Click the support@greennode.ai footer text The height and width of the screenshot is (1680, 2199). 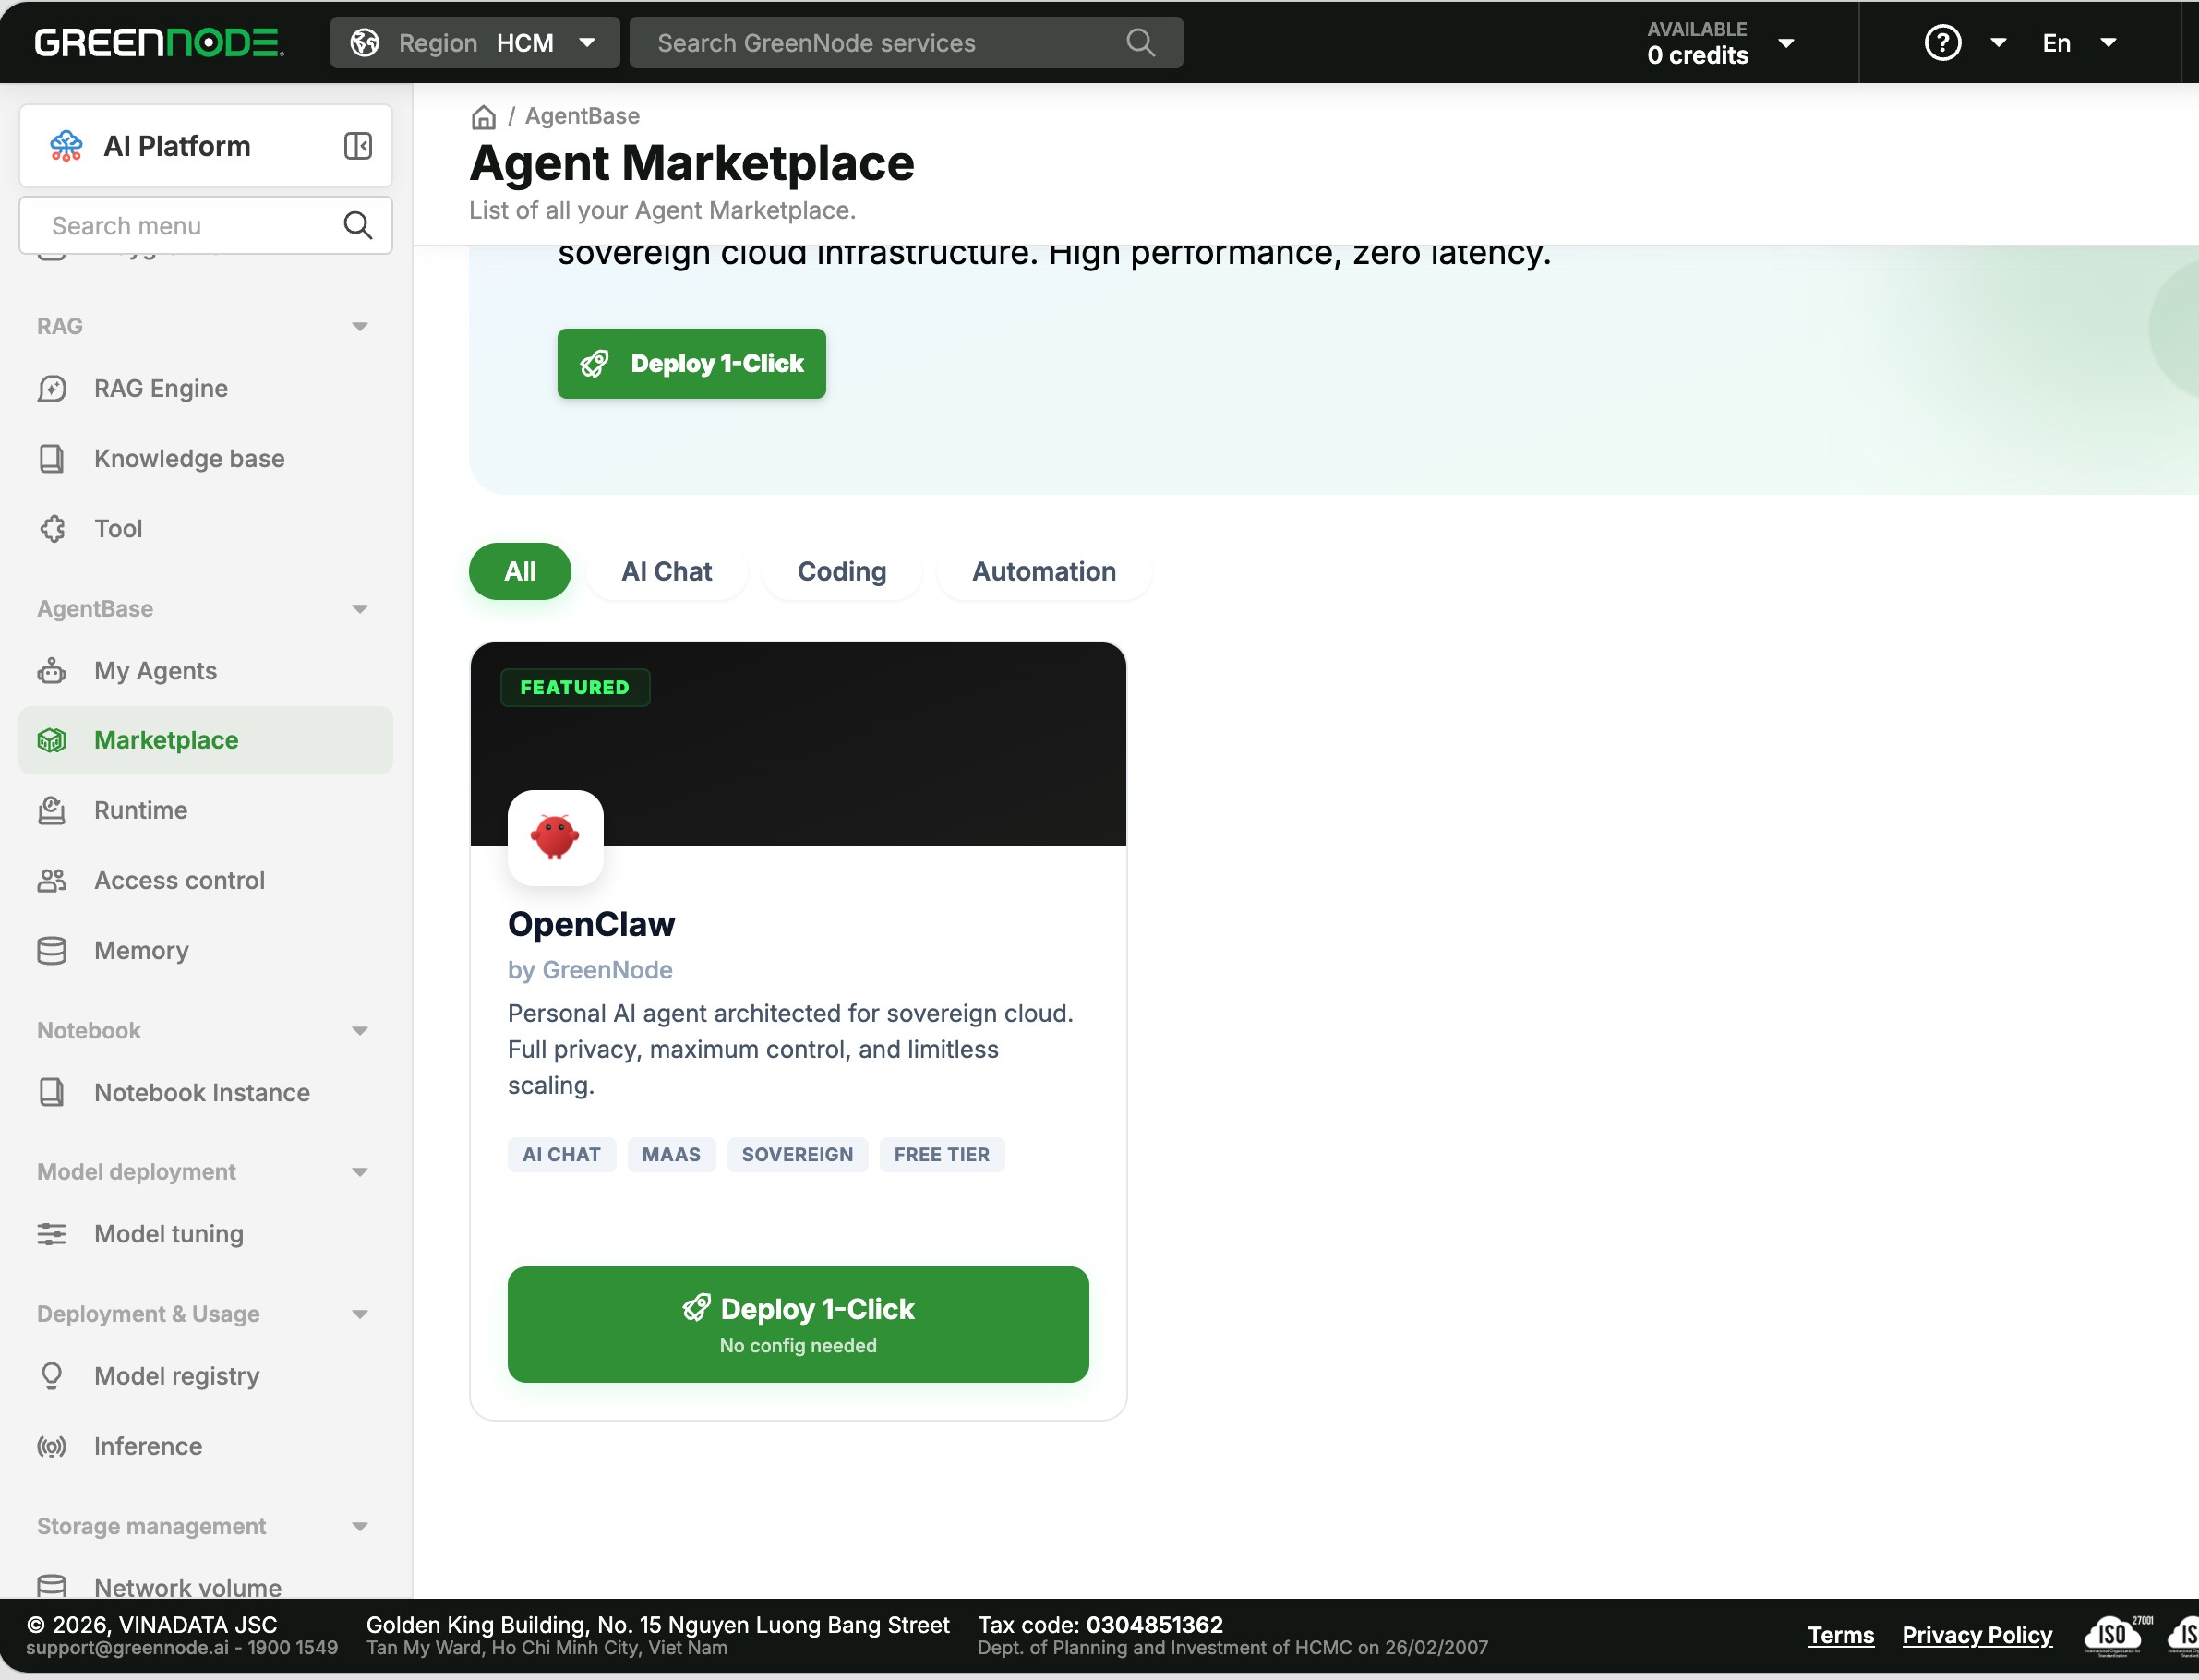[x=127, y=1647]
